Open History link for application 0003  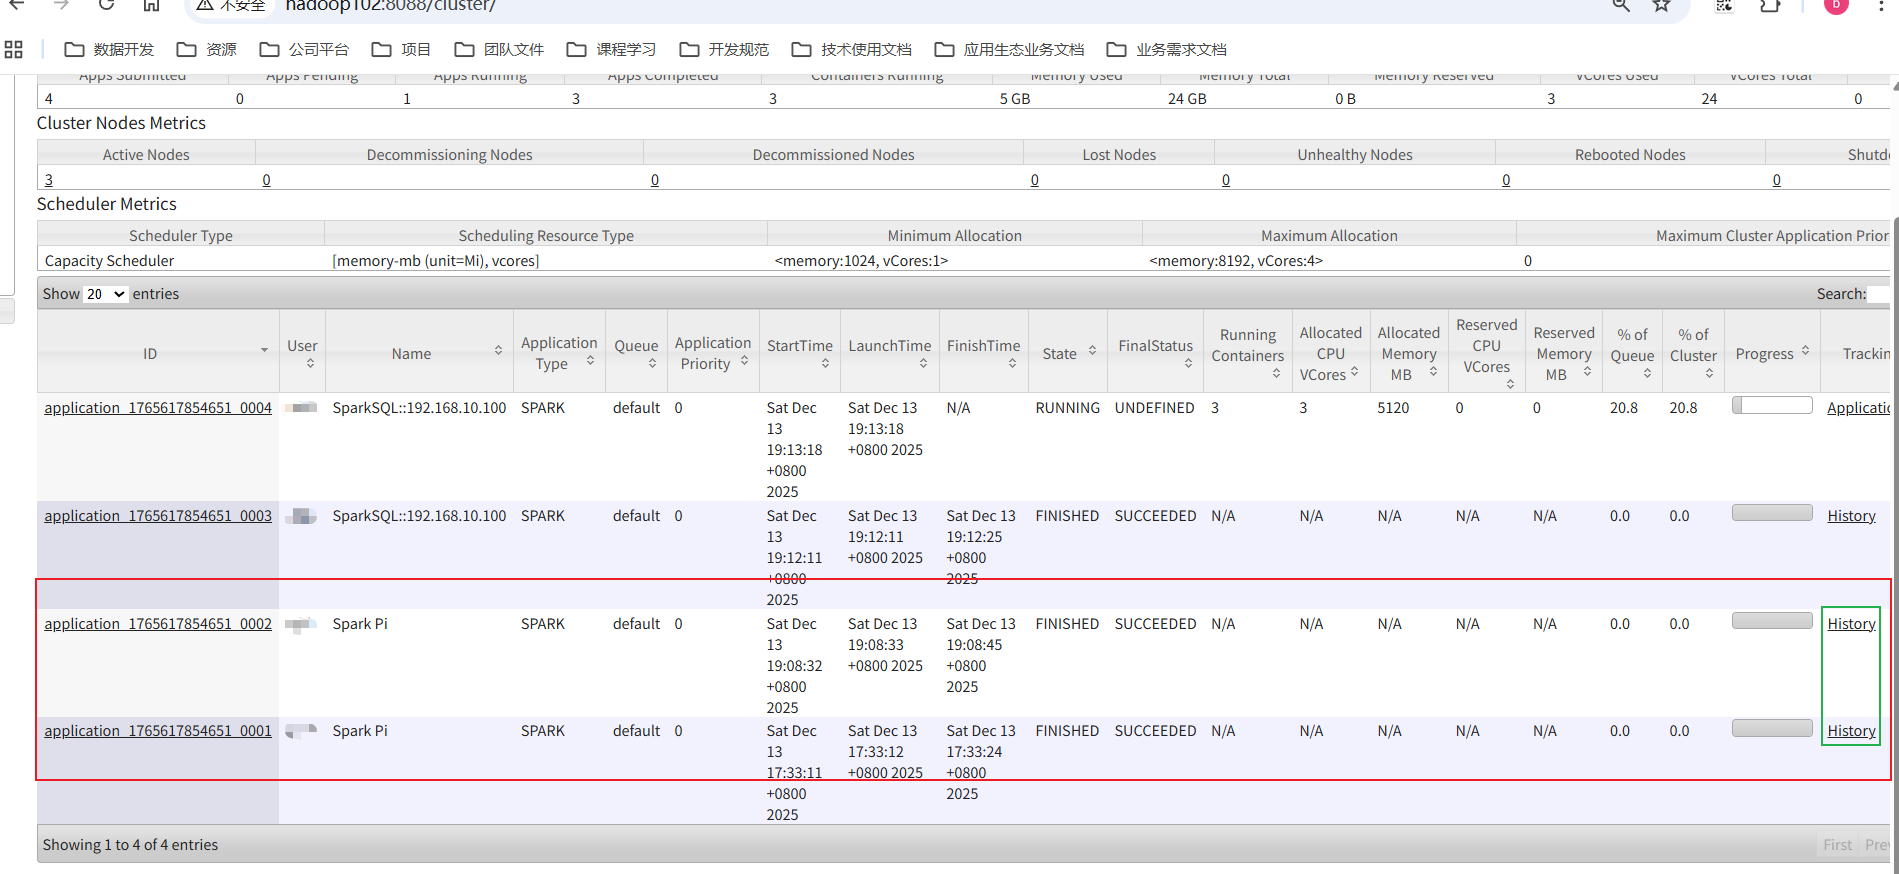point(1851,516)
